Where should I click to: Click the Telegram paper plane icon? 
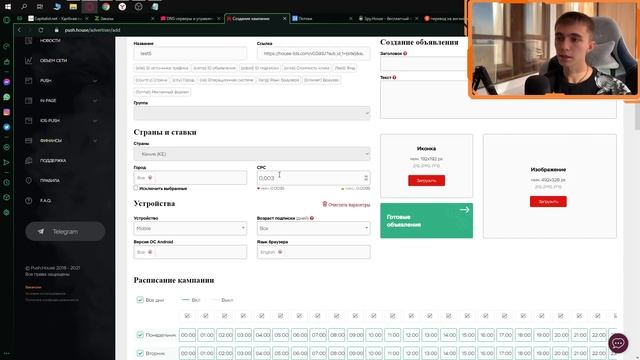41,231
